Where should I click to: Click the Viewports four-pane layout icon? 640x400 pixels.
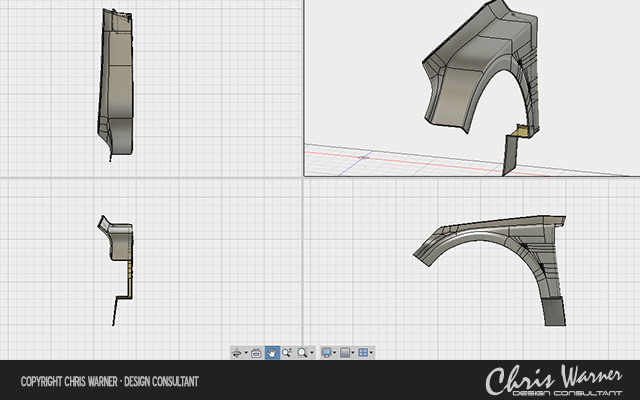point(363,352)
